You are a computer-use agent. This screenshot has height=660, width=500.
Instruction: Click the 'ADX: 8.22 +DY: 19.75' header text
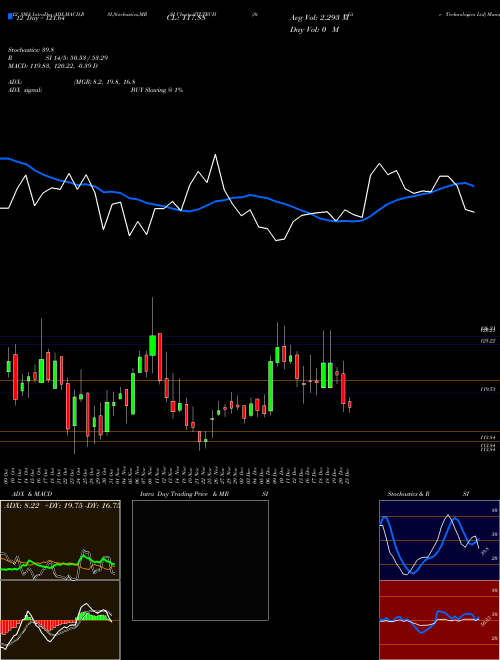(x=61, y=506)
